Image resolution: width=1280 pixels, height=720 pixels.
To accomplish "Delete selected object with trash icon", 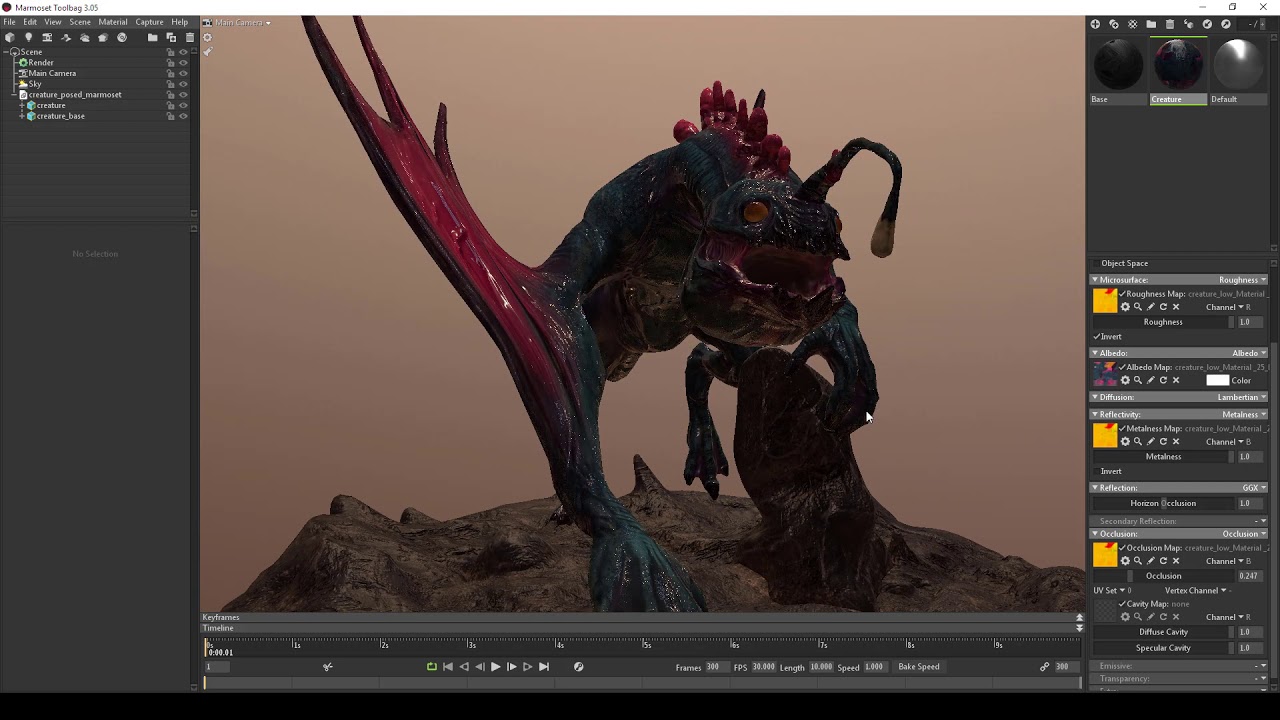I will pos(190,37).
